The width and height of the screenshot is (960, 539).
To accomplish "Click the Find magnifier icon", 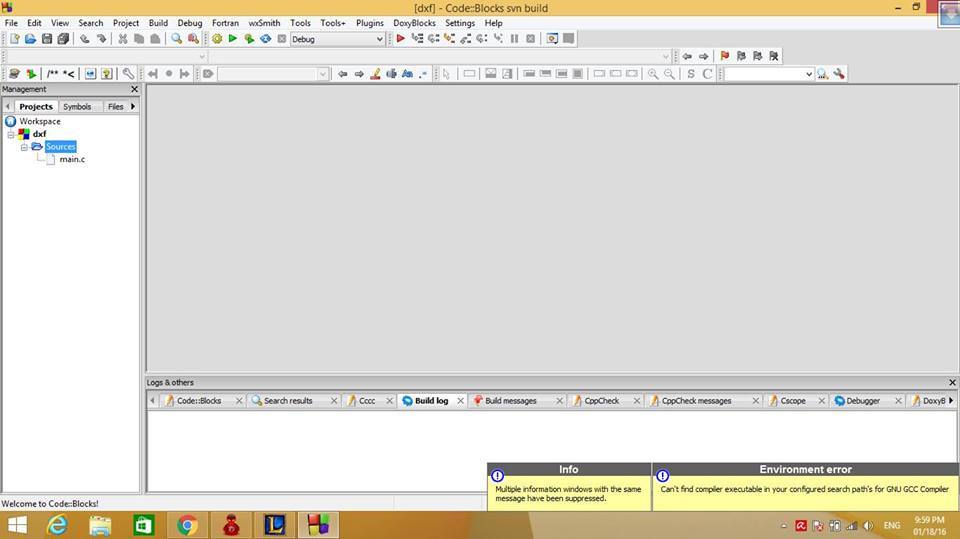I will point(176,39).
